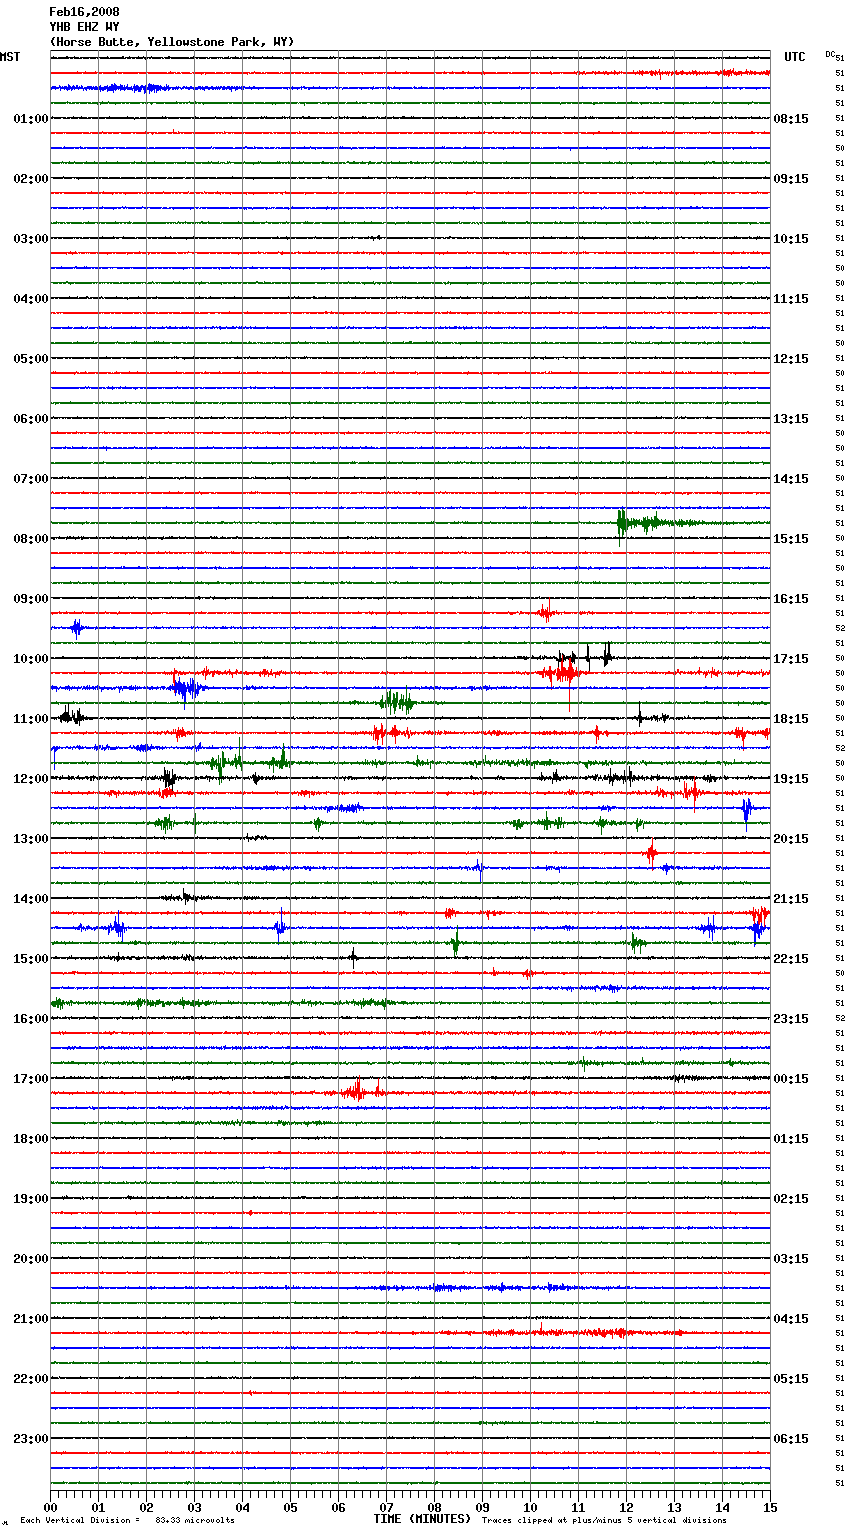Click the MST timezone label

click(10, 57)
